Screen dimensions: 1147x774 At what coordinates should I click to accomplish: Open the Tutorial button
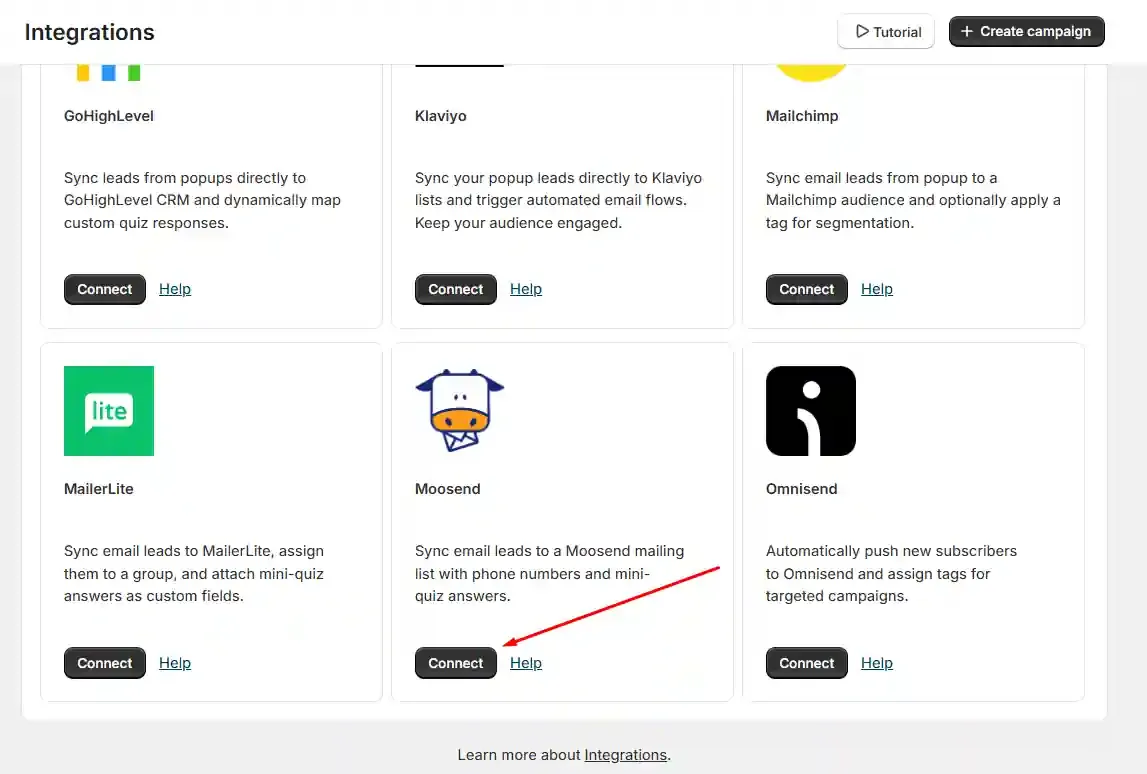coord(886,31)
